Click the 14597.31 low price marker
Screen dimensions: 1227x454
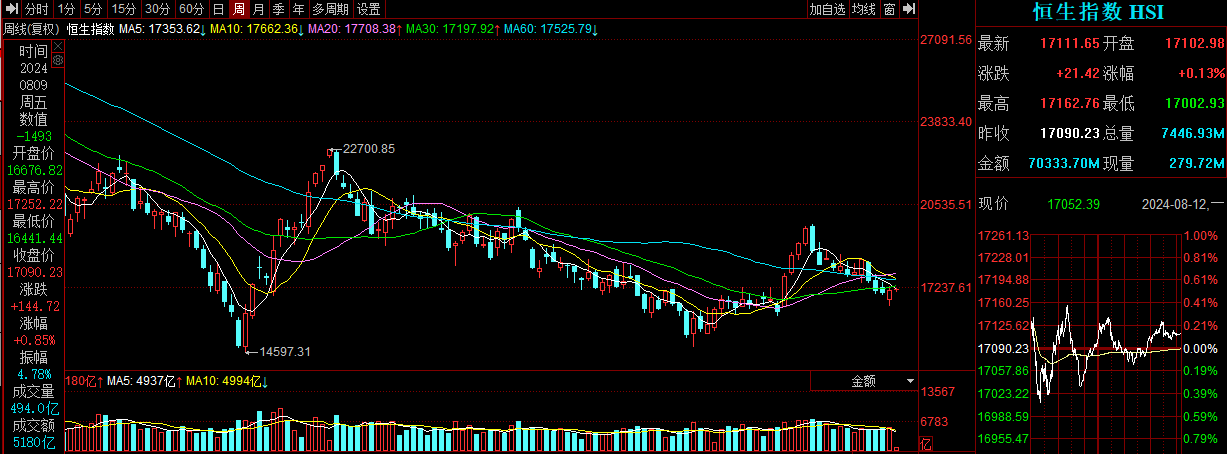click(x=285, y=351)
